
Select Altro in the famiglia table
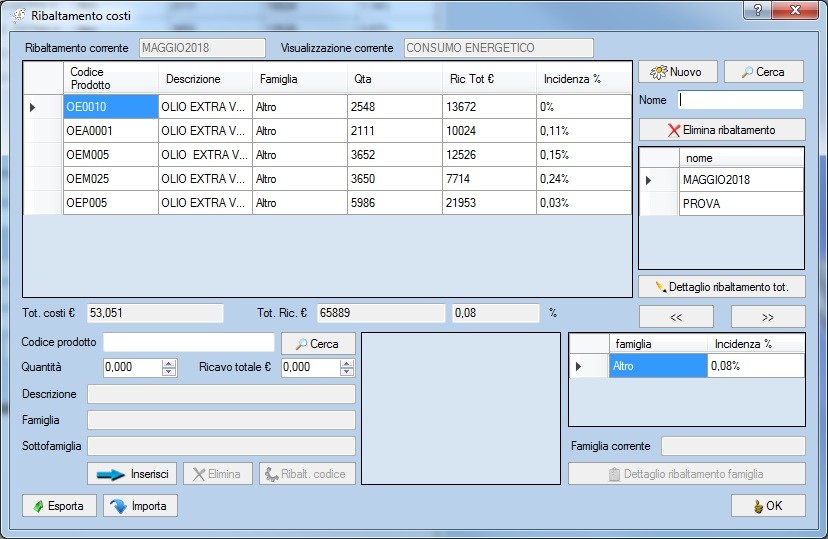click(658, 366)
